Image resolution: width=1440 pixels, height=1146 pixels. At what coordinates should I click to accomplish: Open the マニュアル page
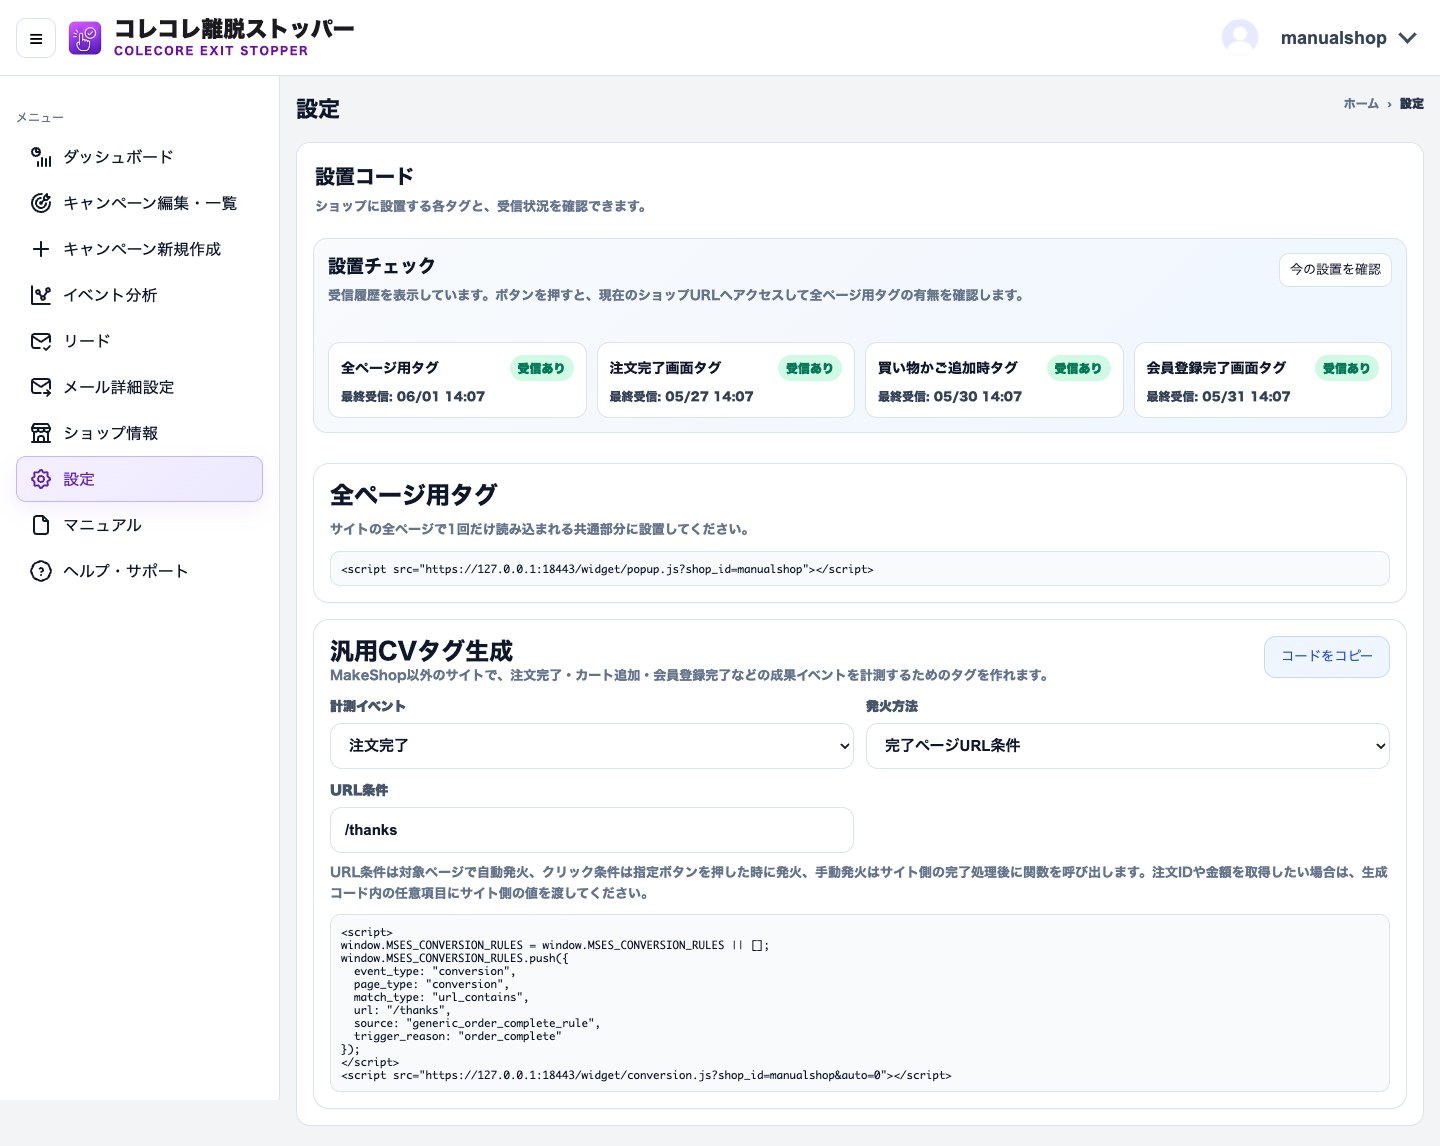click(x=139, y=525)
